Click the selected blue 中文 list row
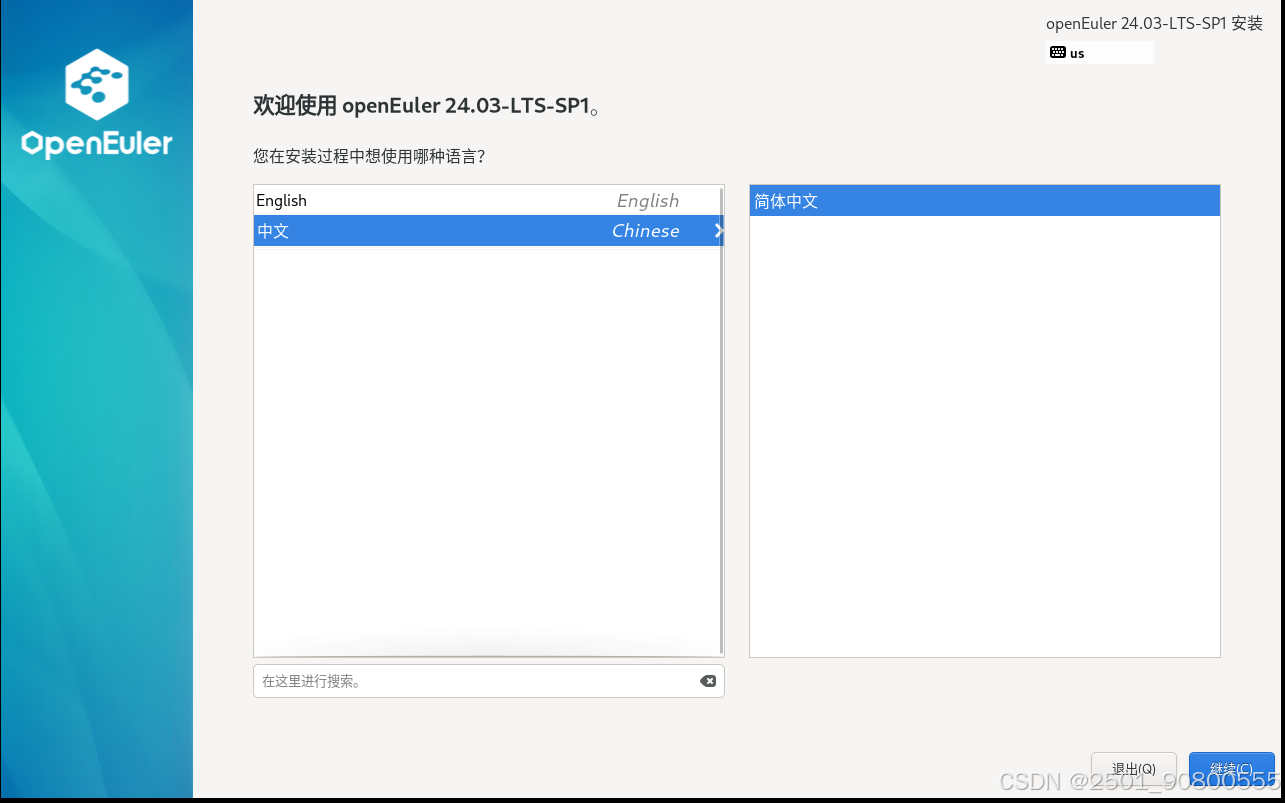This screenshot has width=1285, height=803. 400,230
